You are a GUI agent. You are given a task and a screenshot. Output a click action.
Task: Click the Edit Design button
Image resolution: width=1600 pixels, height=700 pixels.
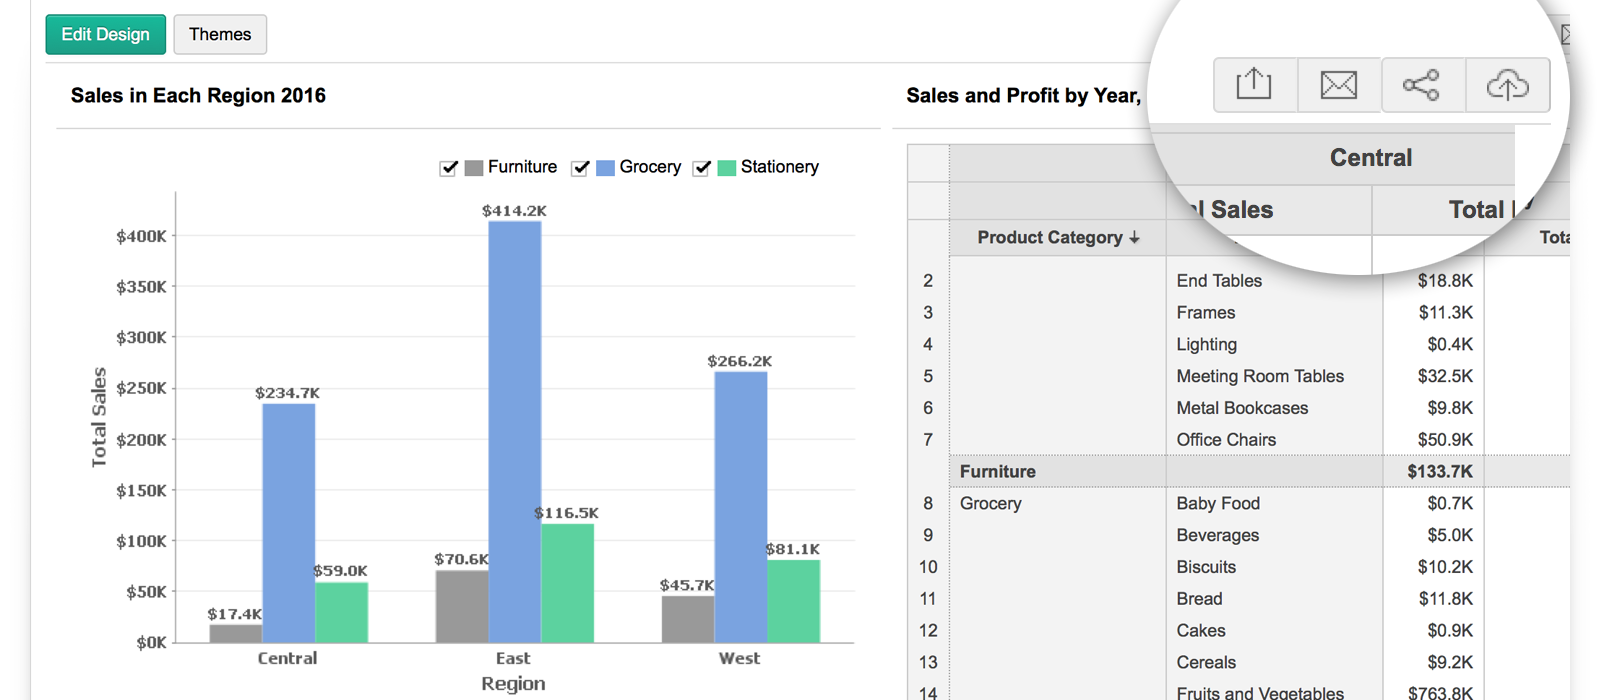[105, 34]
